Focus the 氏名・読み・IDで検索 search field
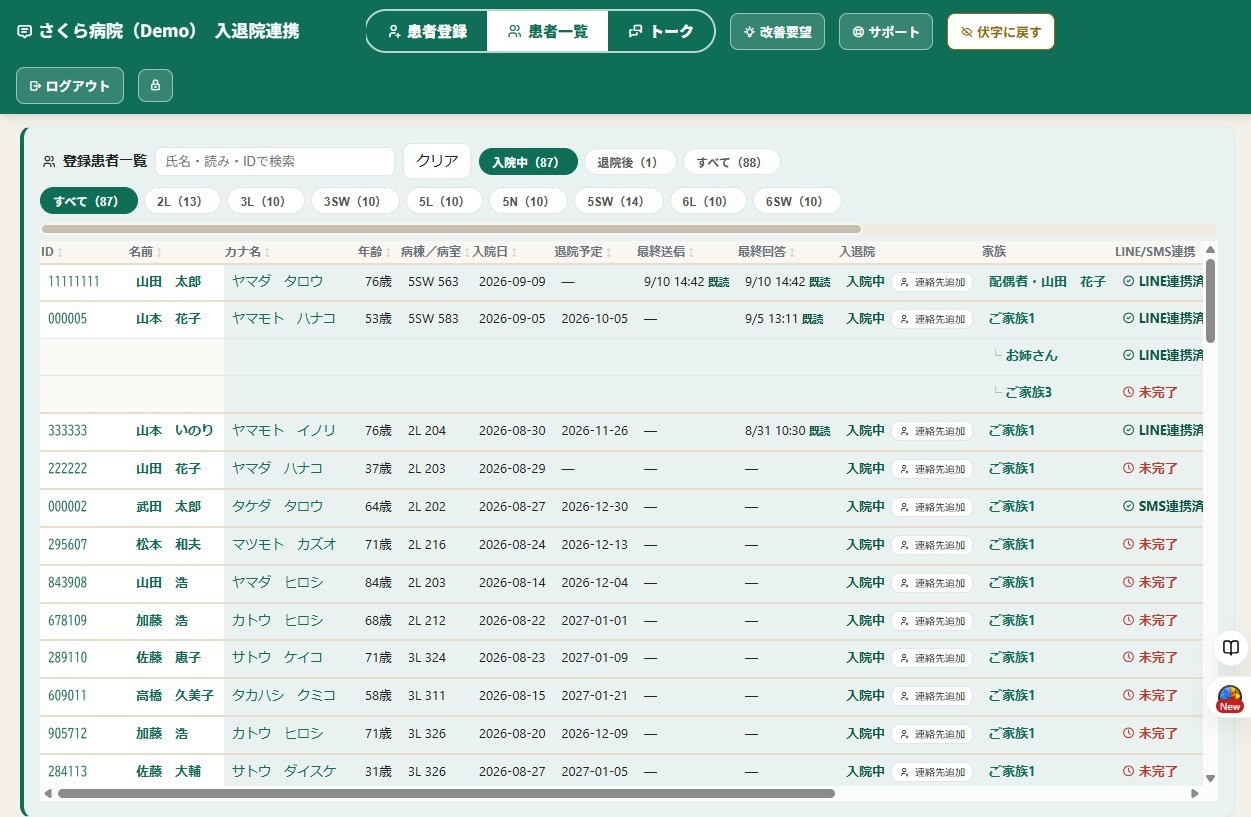This screenshot has height=817, width=1251. click(x=275, y=161)
